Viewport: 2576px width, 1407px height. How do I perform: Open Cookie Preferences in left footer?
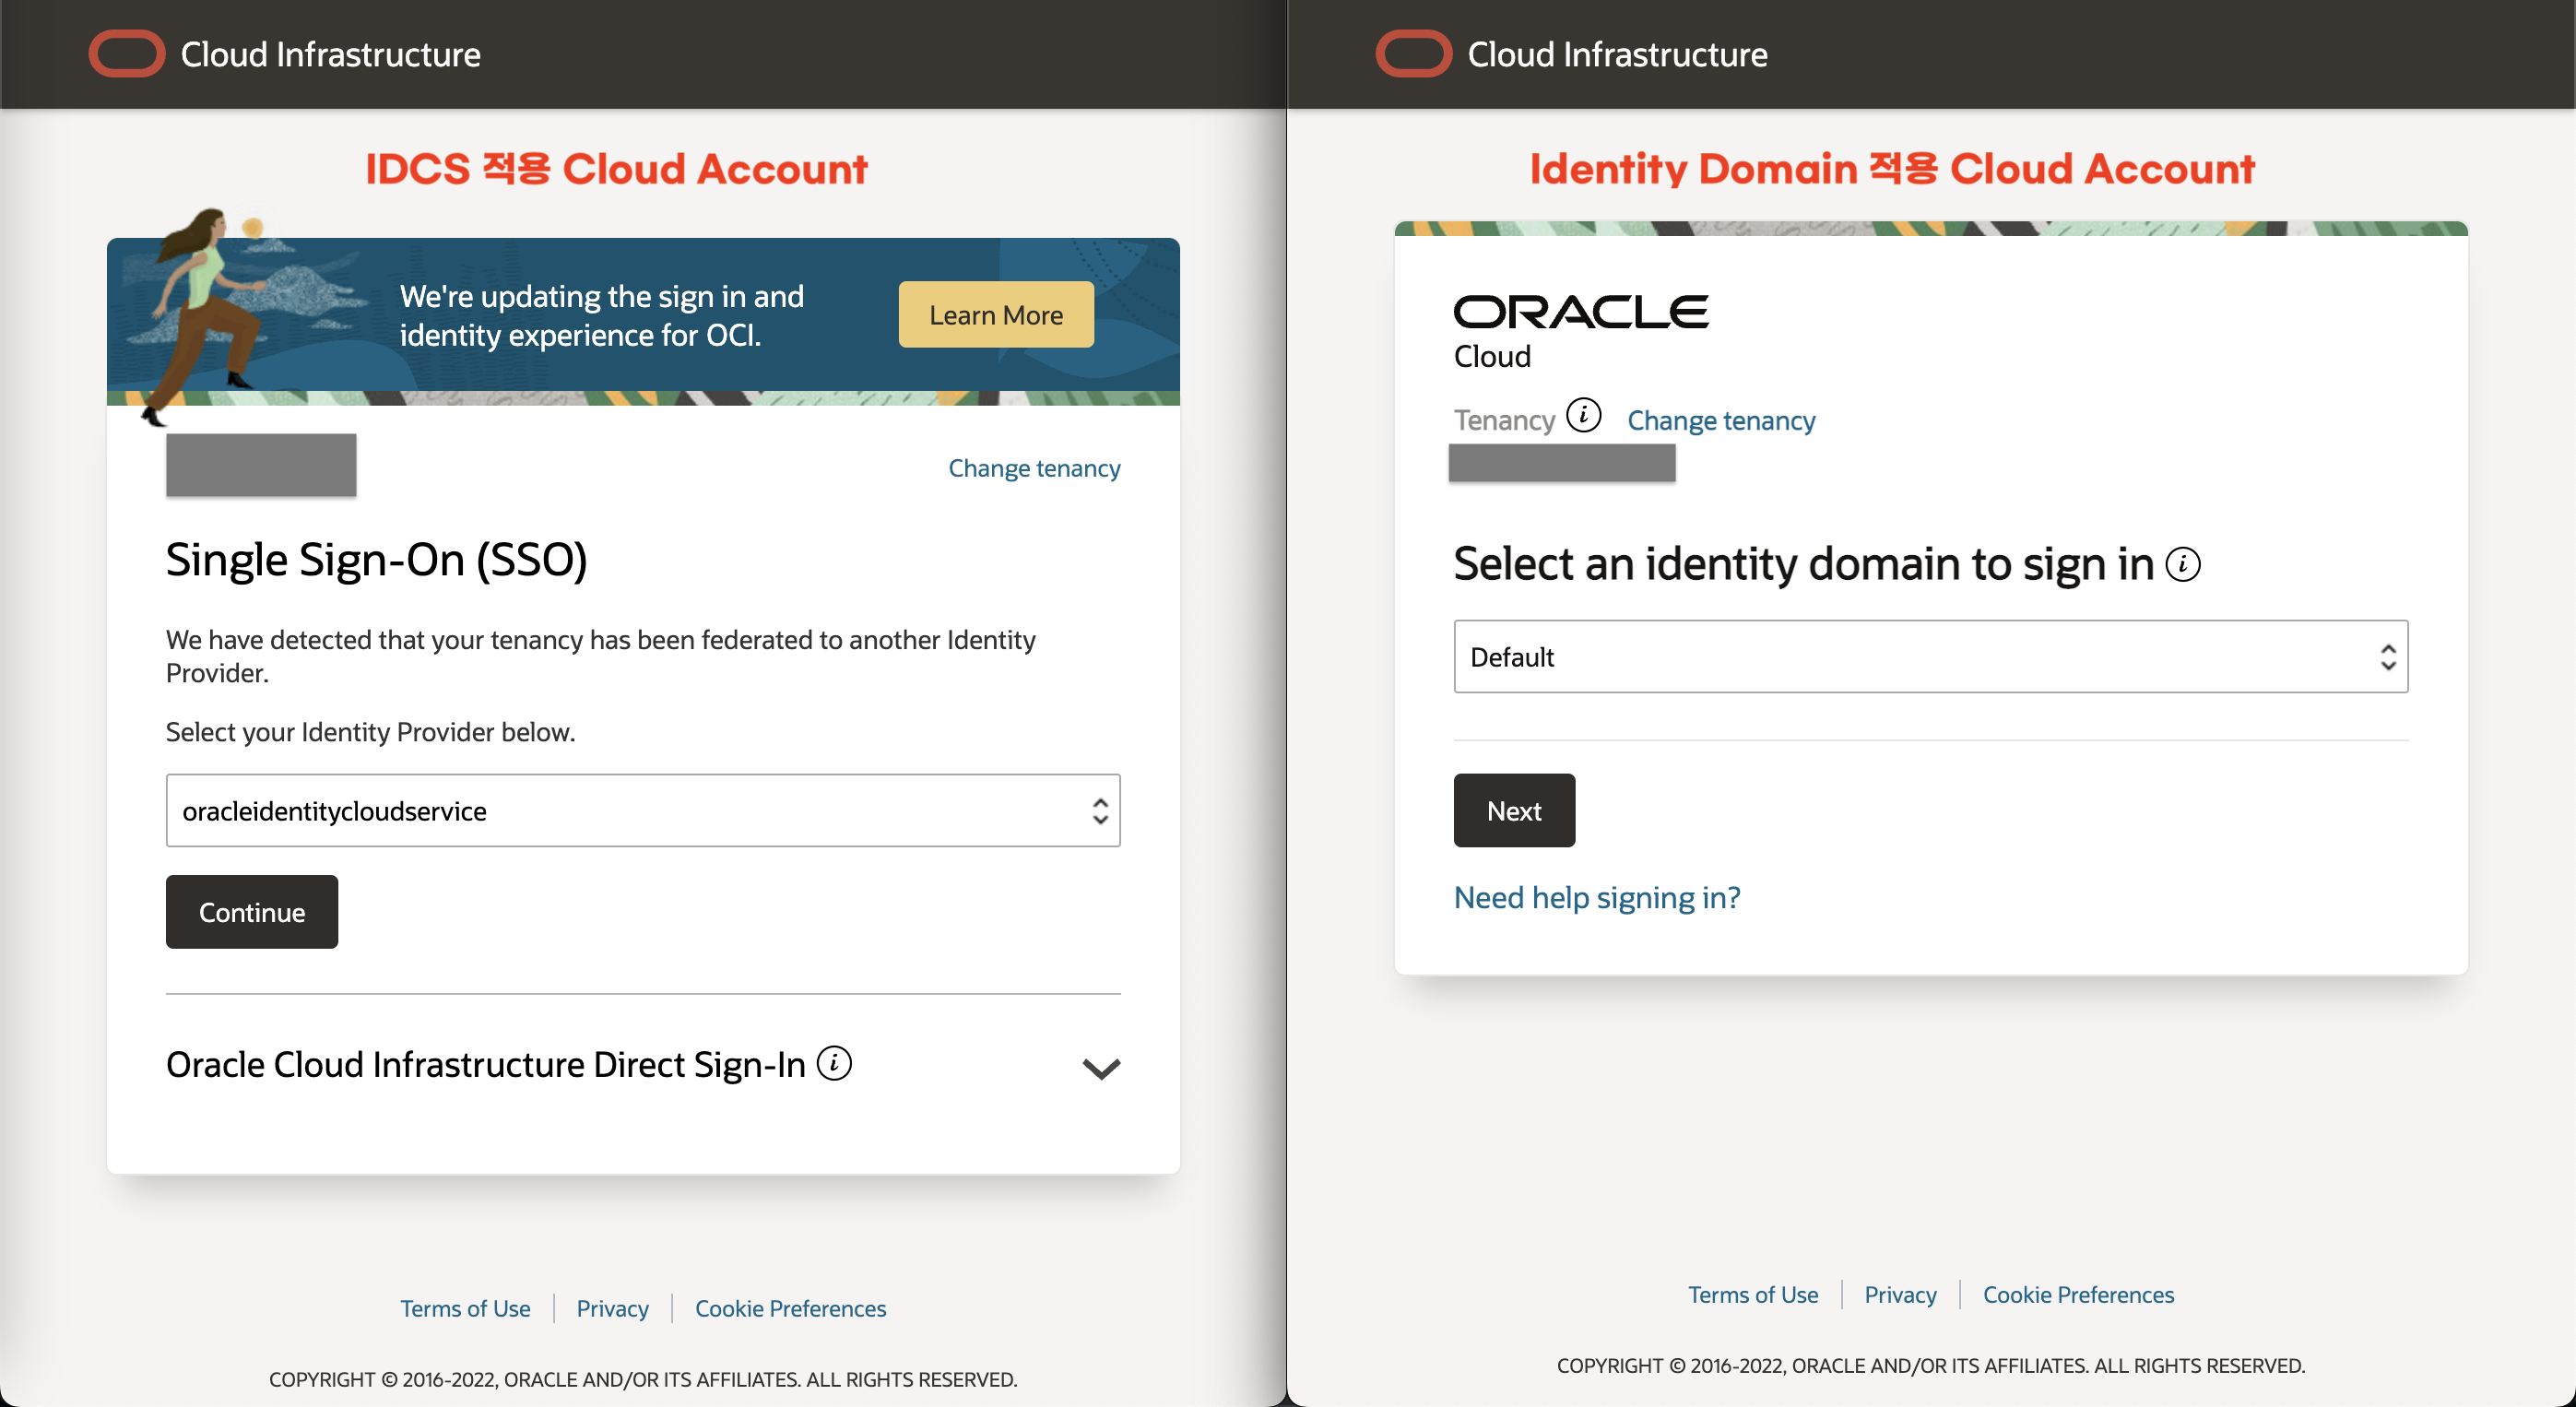coord(790,1308)
